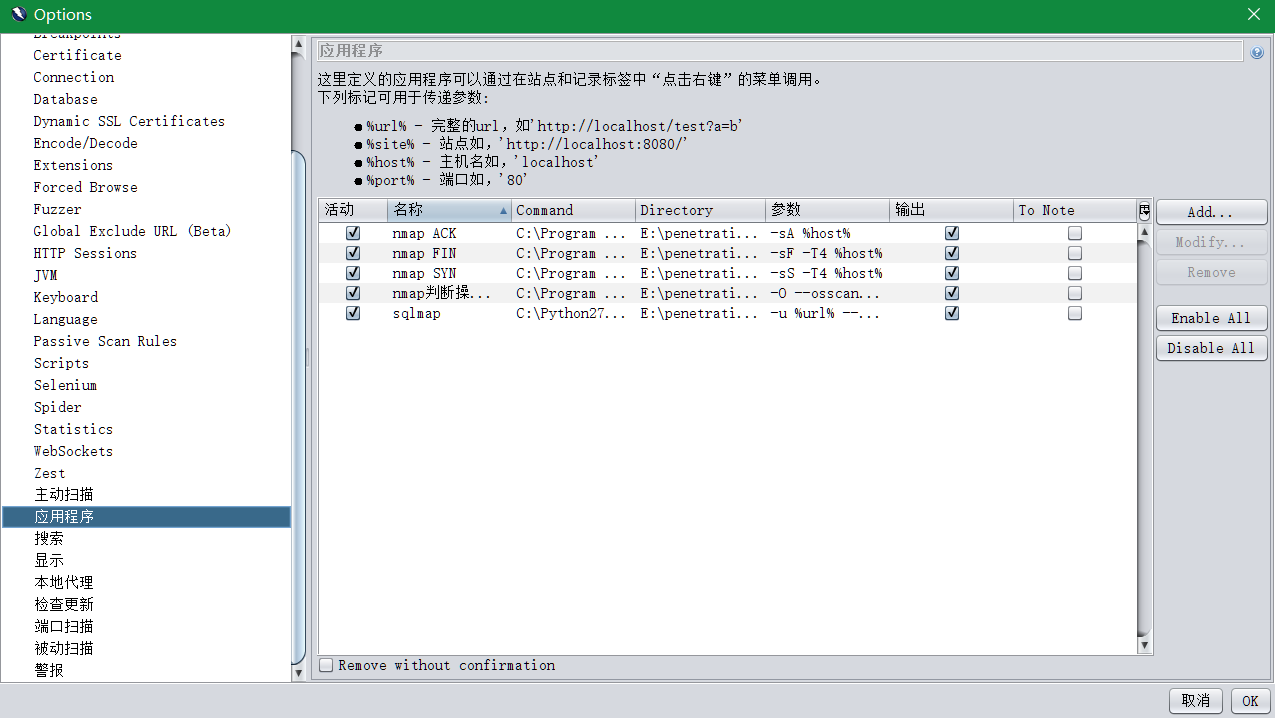Enable To Note checkbox for nmap FIN

point(1075,253)
